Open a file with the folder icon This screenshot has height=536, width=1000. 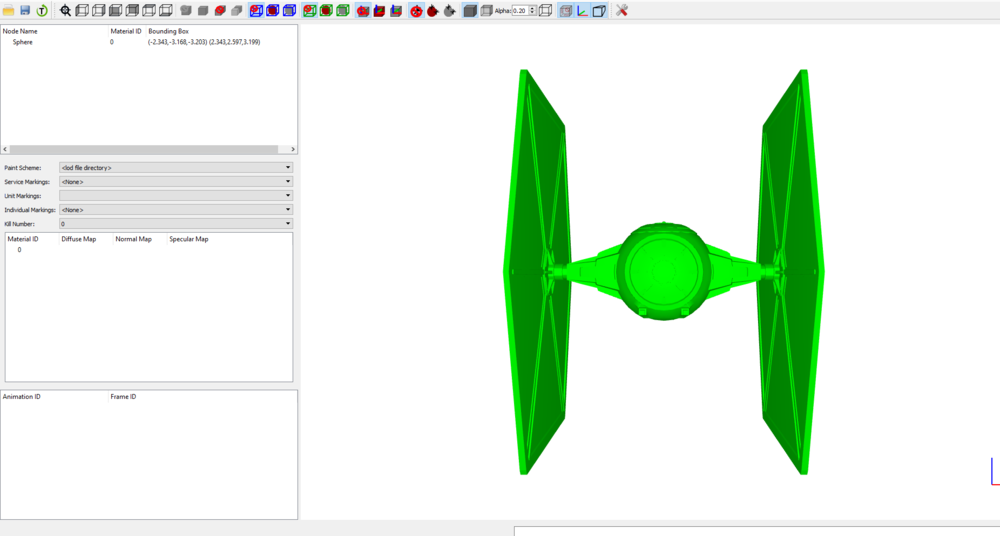[8, 10]
